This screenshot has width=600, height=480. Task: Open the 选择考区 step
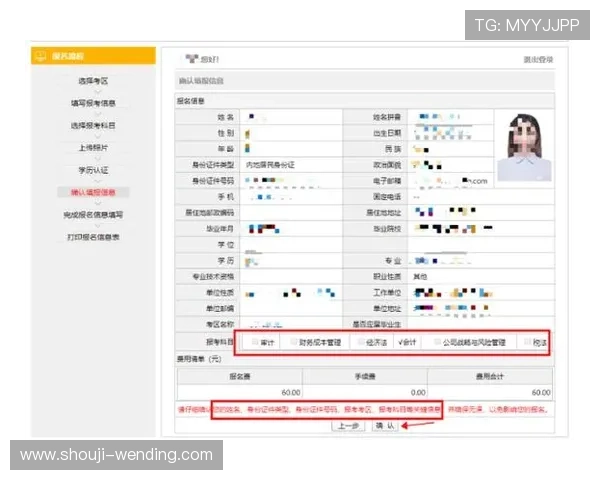93,81
